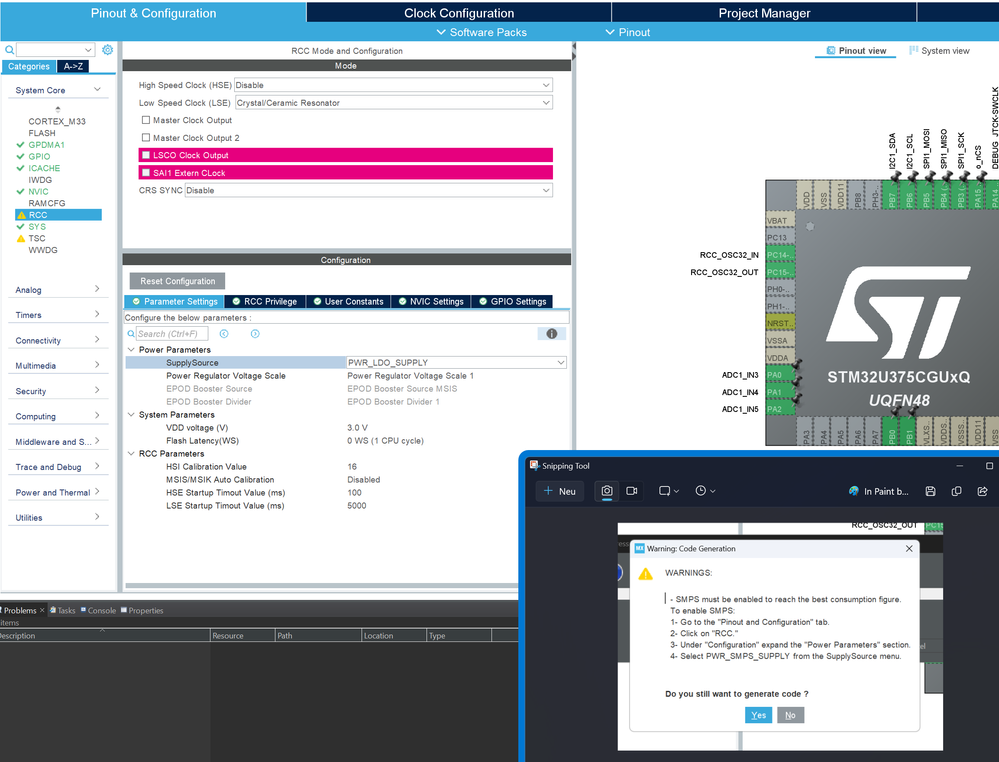Open SupplySource PWR_LDO_SUPPLY dropdown

click(x=456, y=363)
